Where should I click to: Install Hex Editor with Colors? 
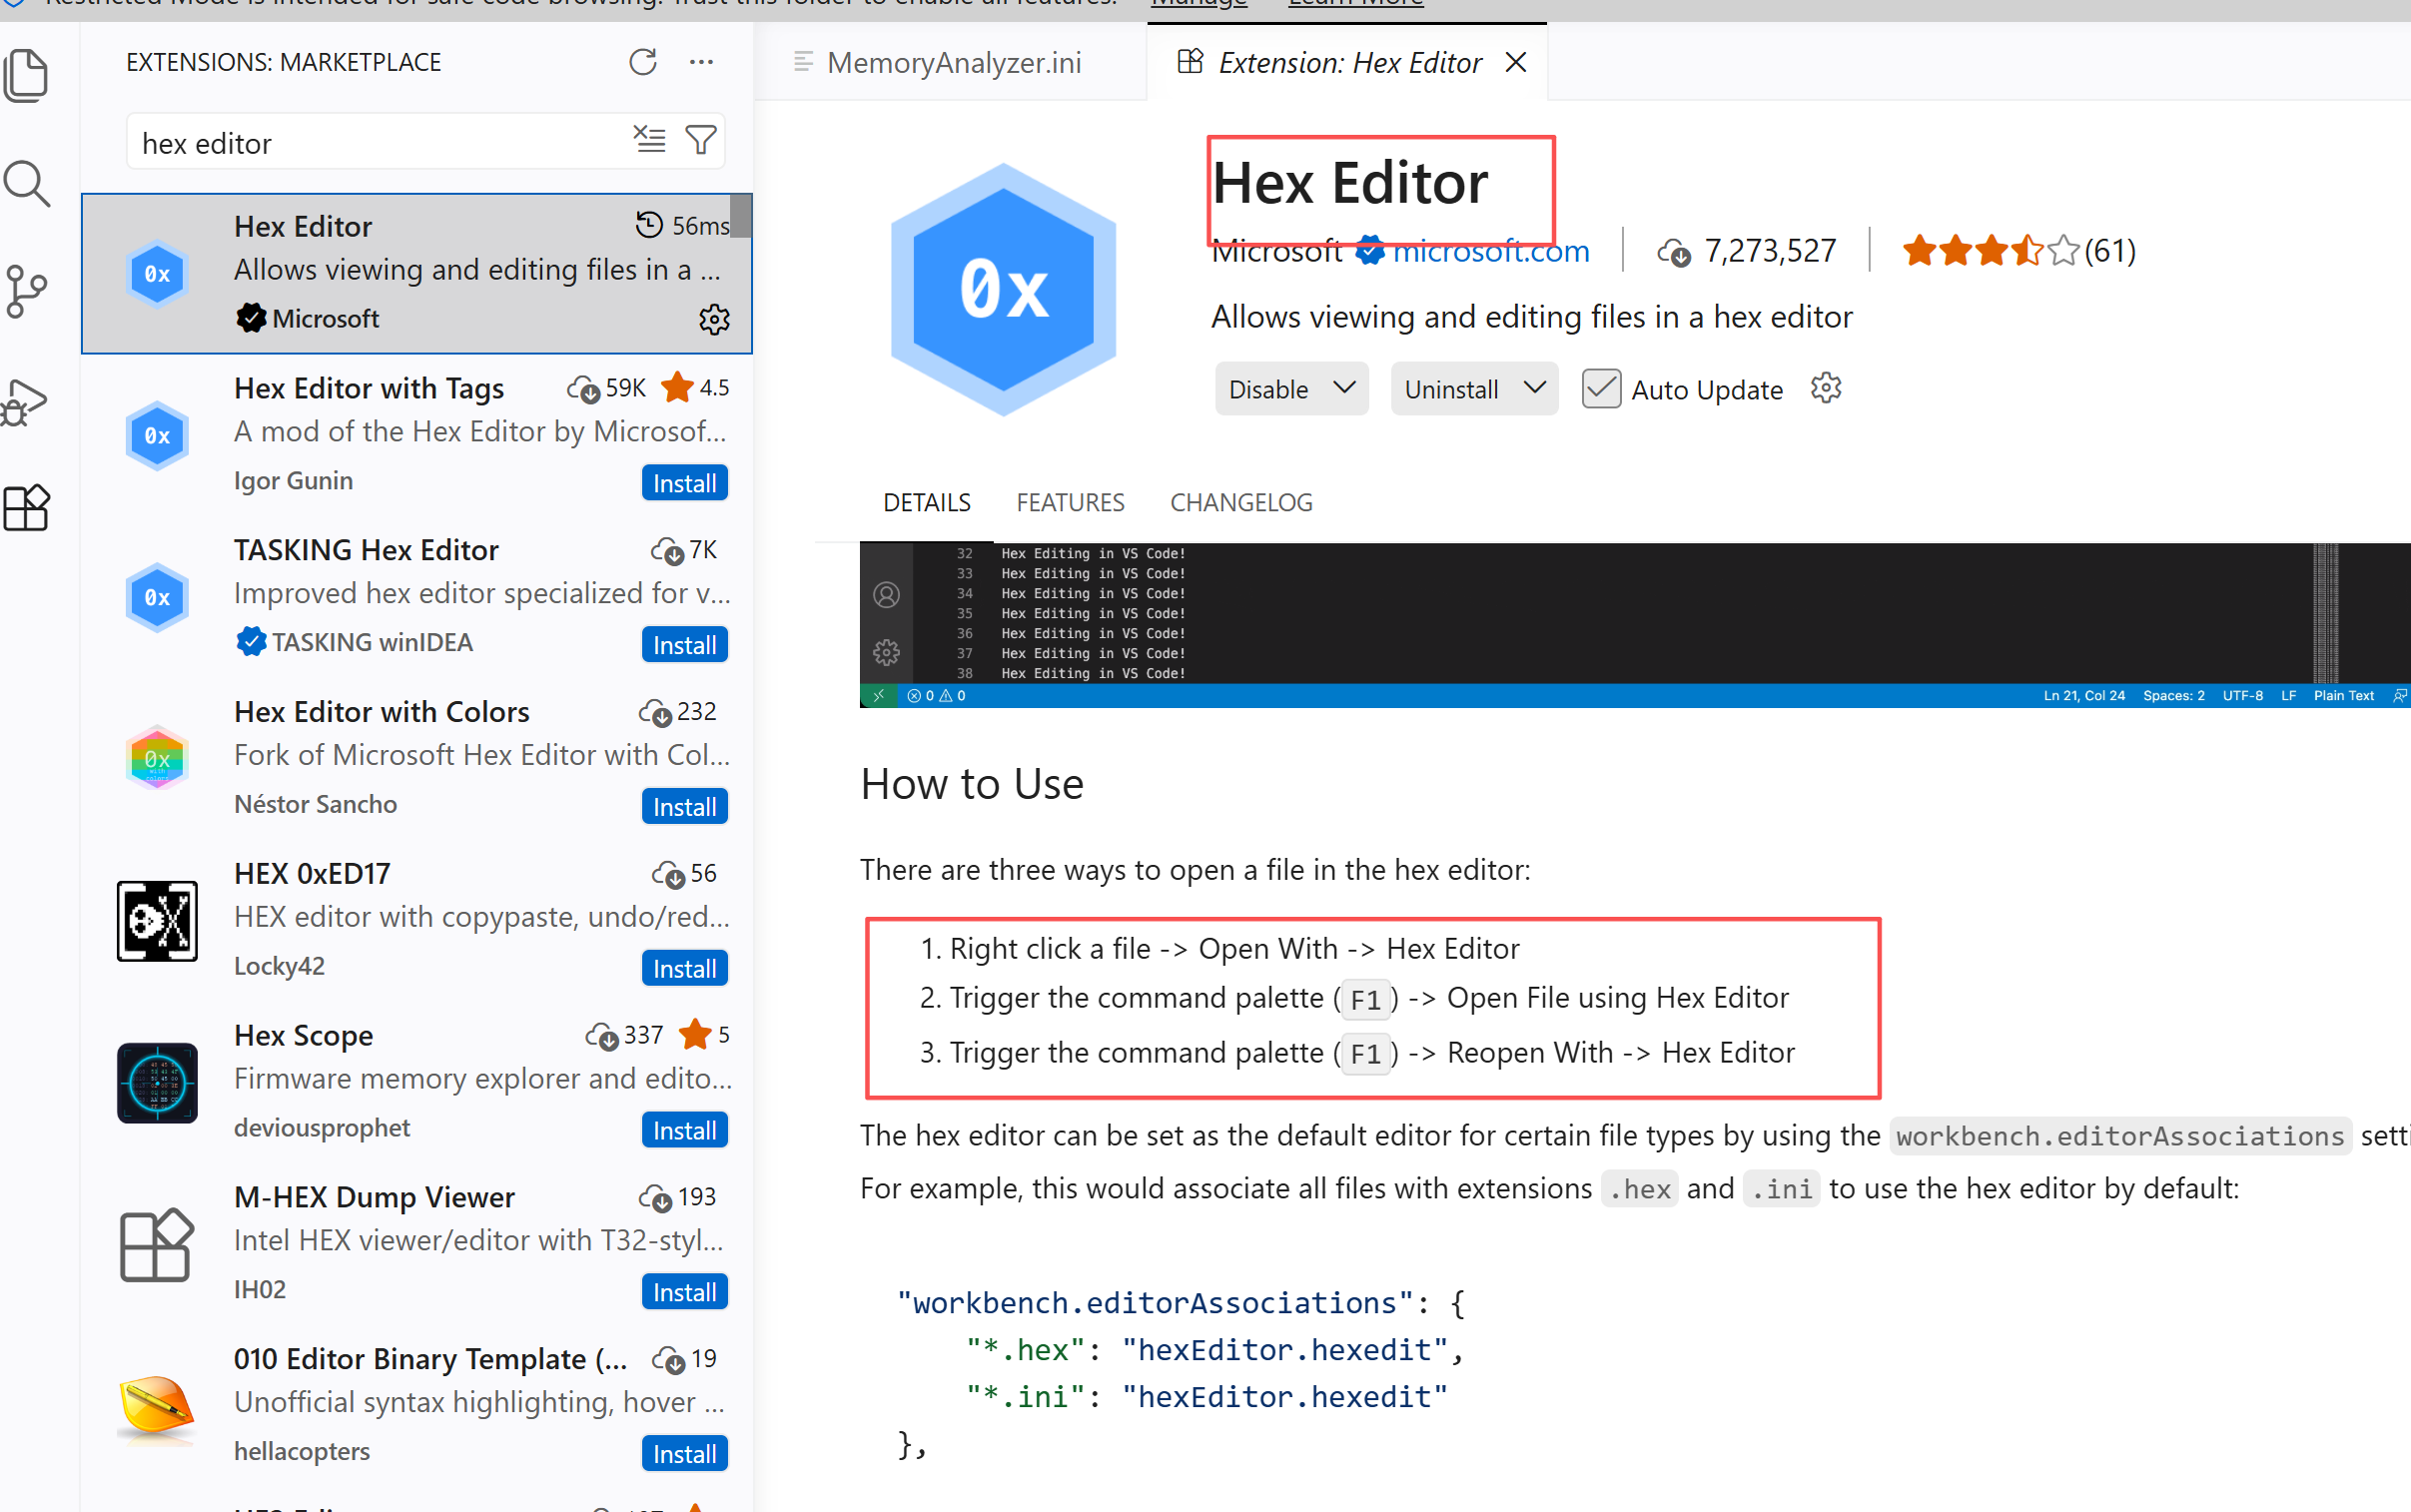pyautogui.click(x=684, y=807)
